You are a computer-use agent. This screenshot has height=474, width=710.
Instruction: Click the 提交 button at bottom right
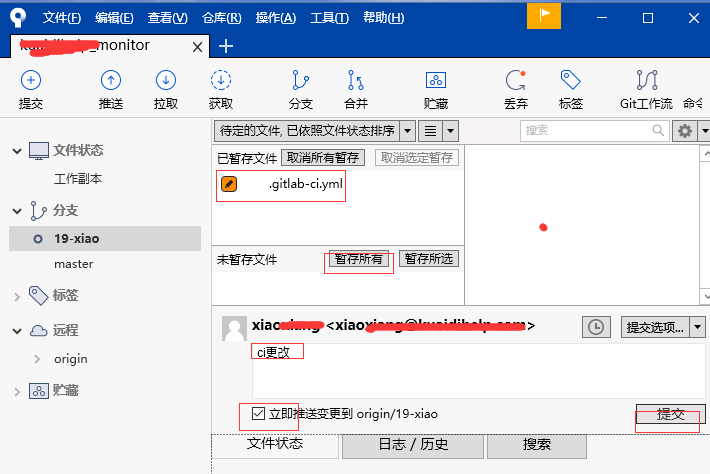[x=671, y=414]
